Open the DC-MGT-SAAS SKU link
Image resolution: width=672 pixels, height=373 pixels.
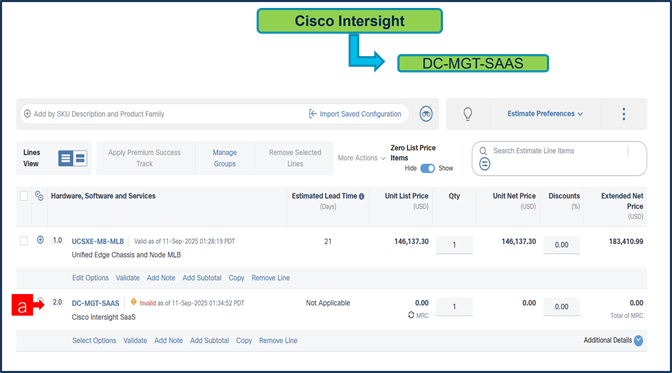click(95, 303)
